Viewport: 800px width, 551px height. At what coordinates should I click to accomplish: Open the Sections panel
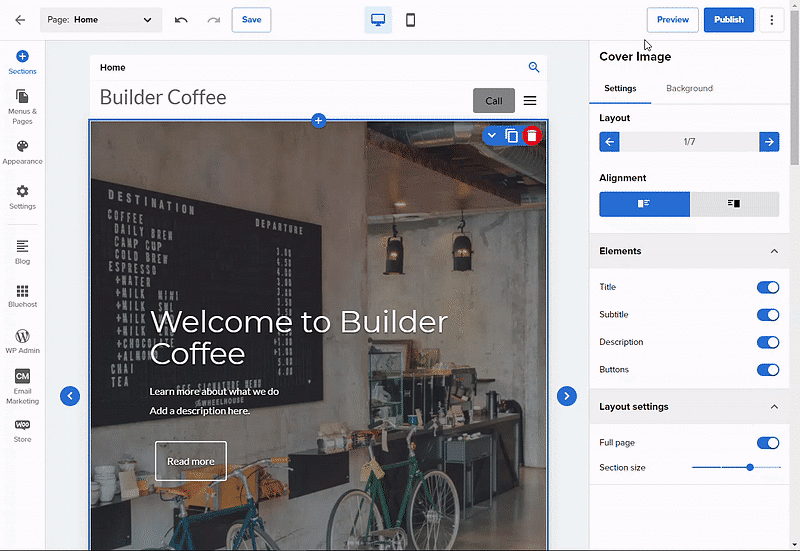pos(22,63)
